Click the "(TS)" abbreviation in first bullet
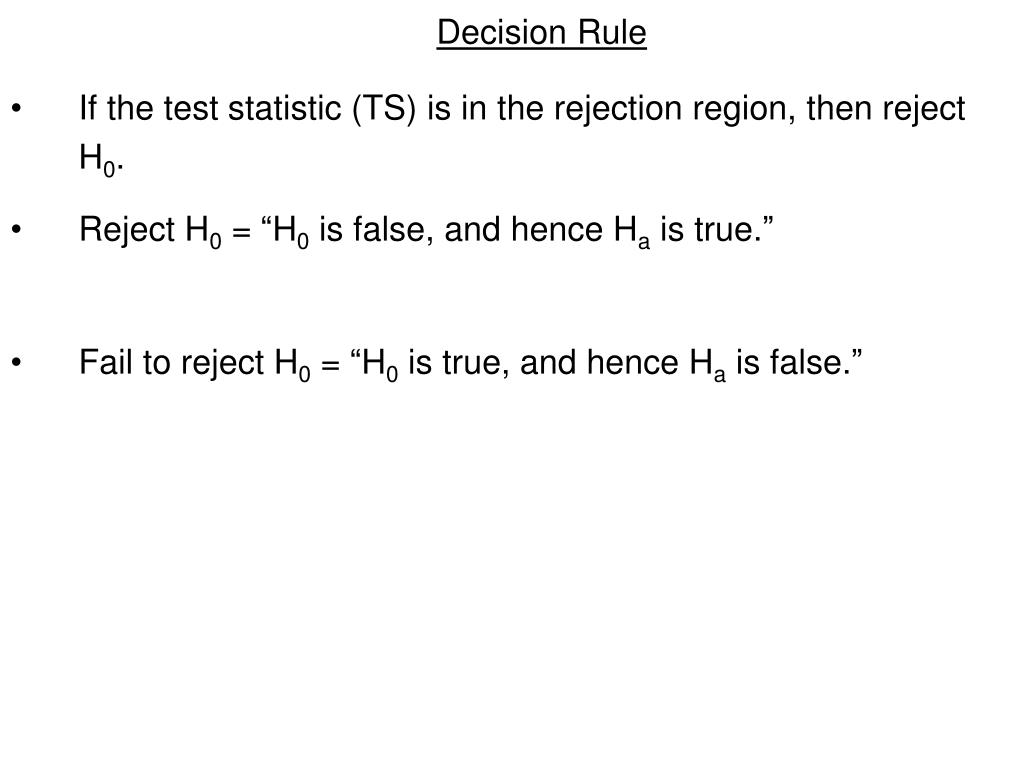This screenshot has height=768, width=1024. (384, 108)
